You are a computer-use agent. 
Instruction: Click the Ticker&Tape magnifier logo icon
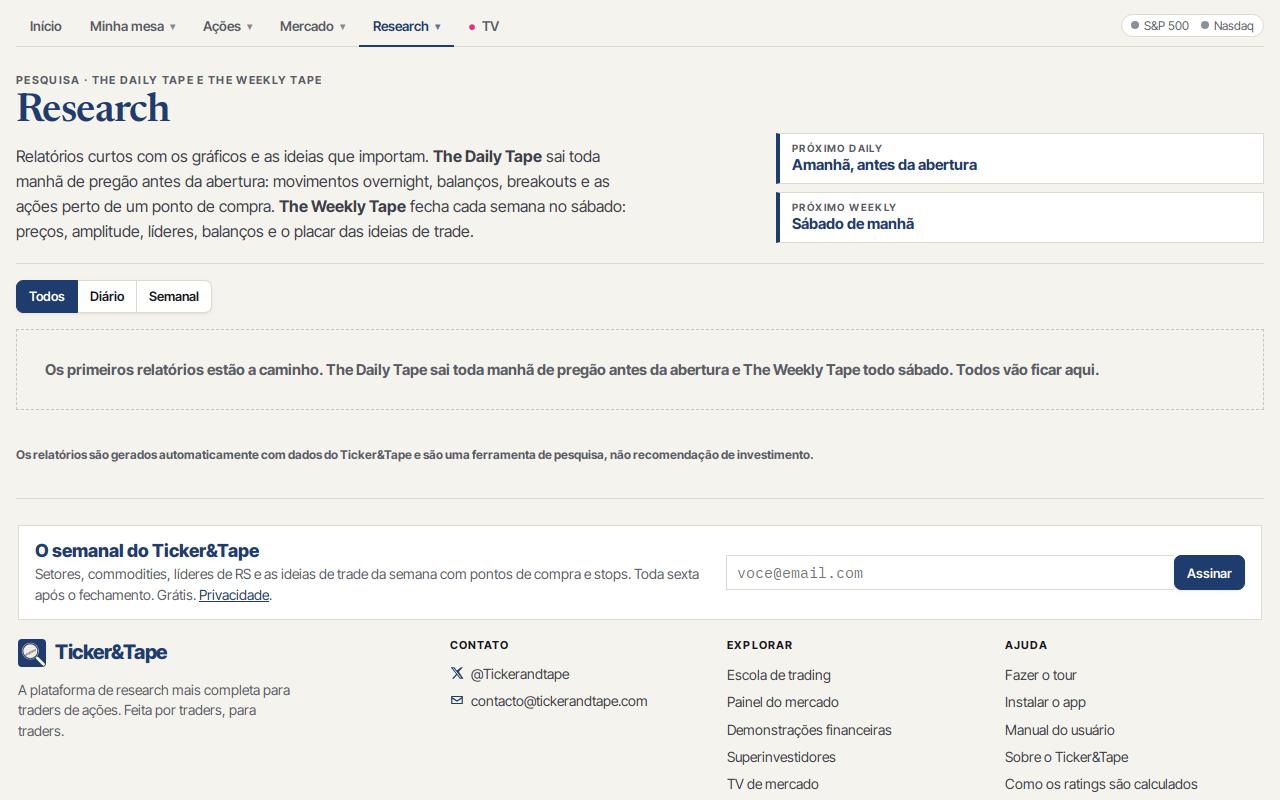(32, 653)
